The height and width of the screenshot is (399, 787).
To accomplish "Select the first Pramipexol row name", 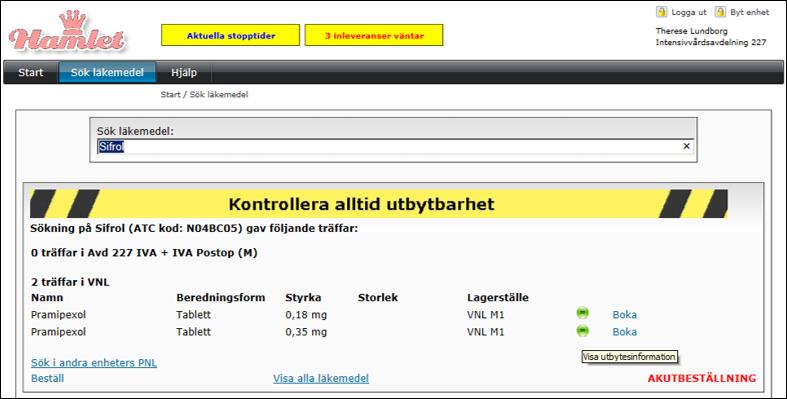I will click(x=58, y=315).
